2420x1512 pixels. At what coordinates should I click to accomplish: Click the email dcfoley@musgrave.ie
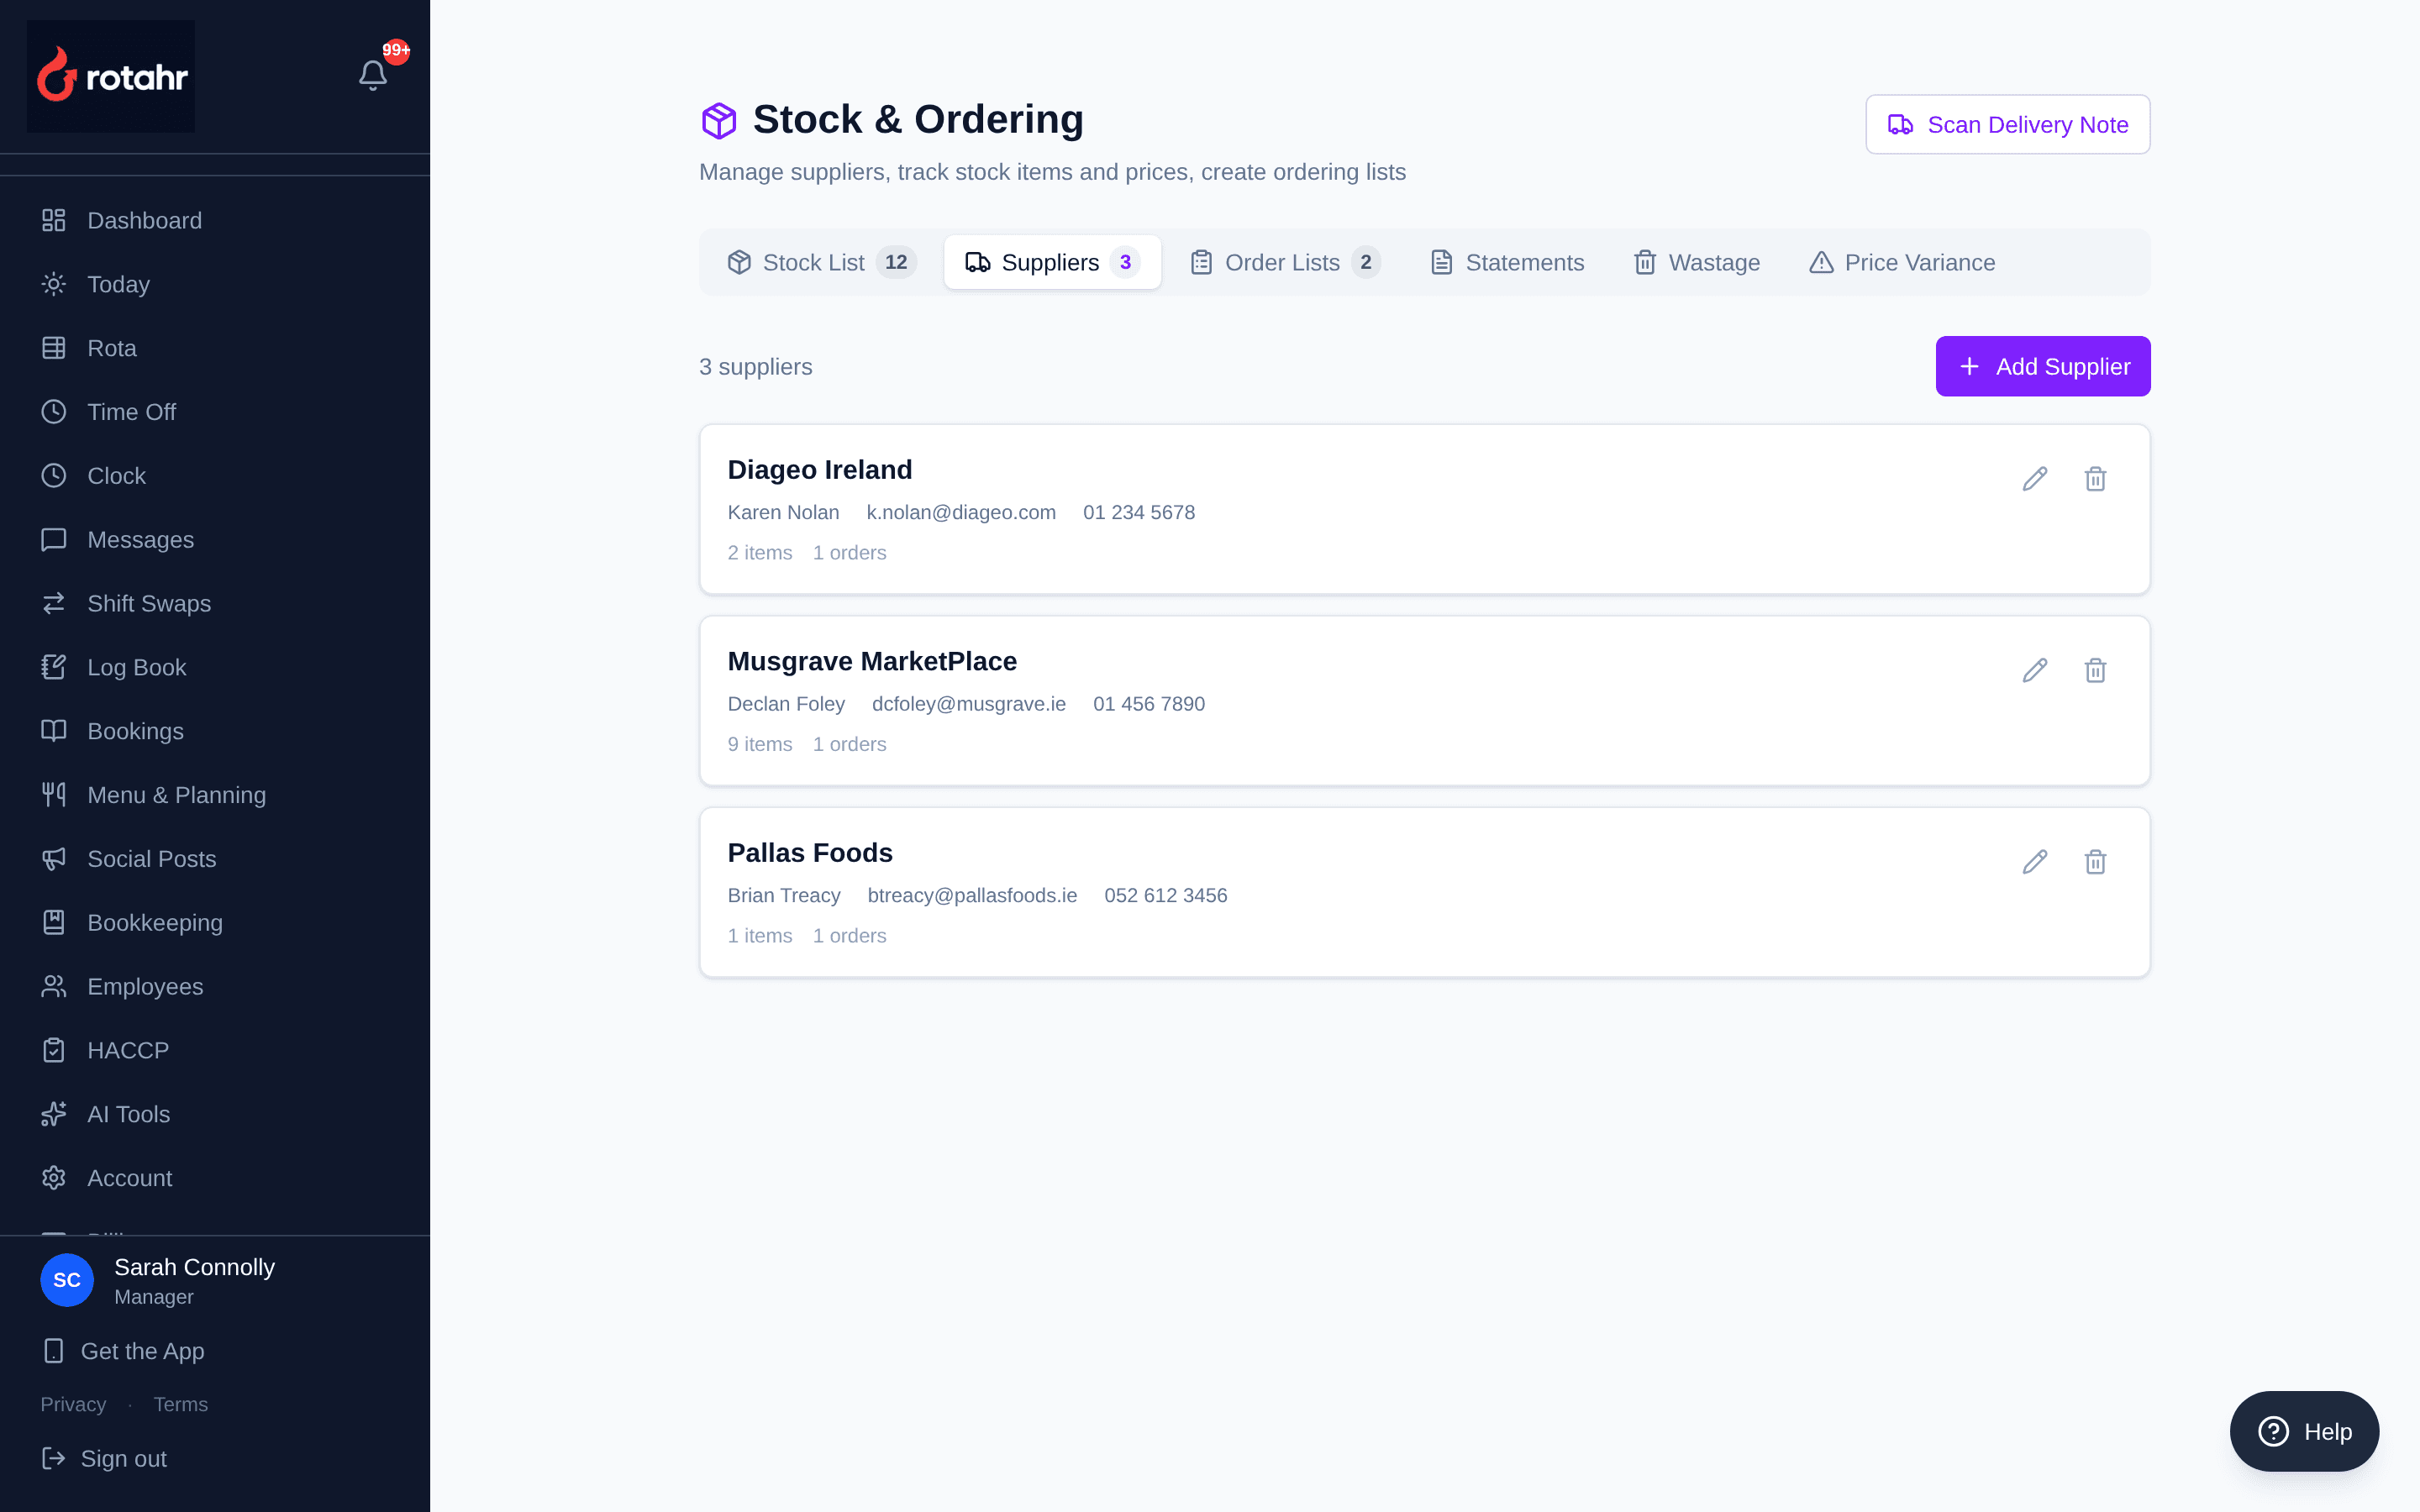point(969,704)
